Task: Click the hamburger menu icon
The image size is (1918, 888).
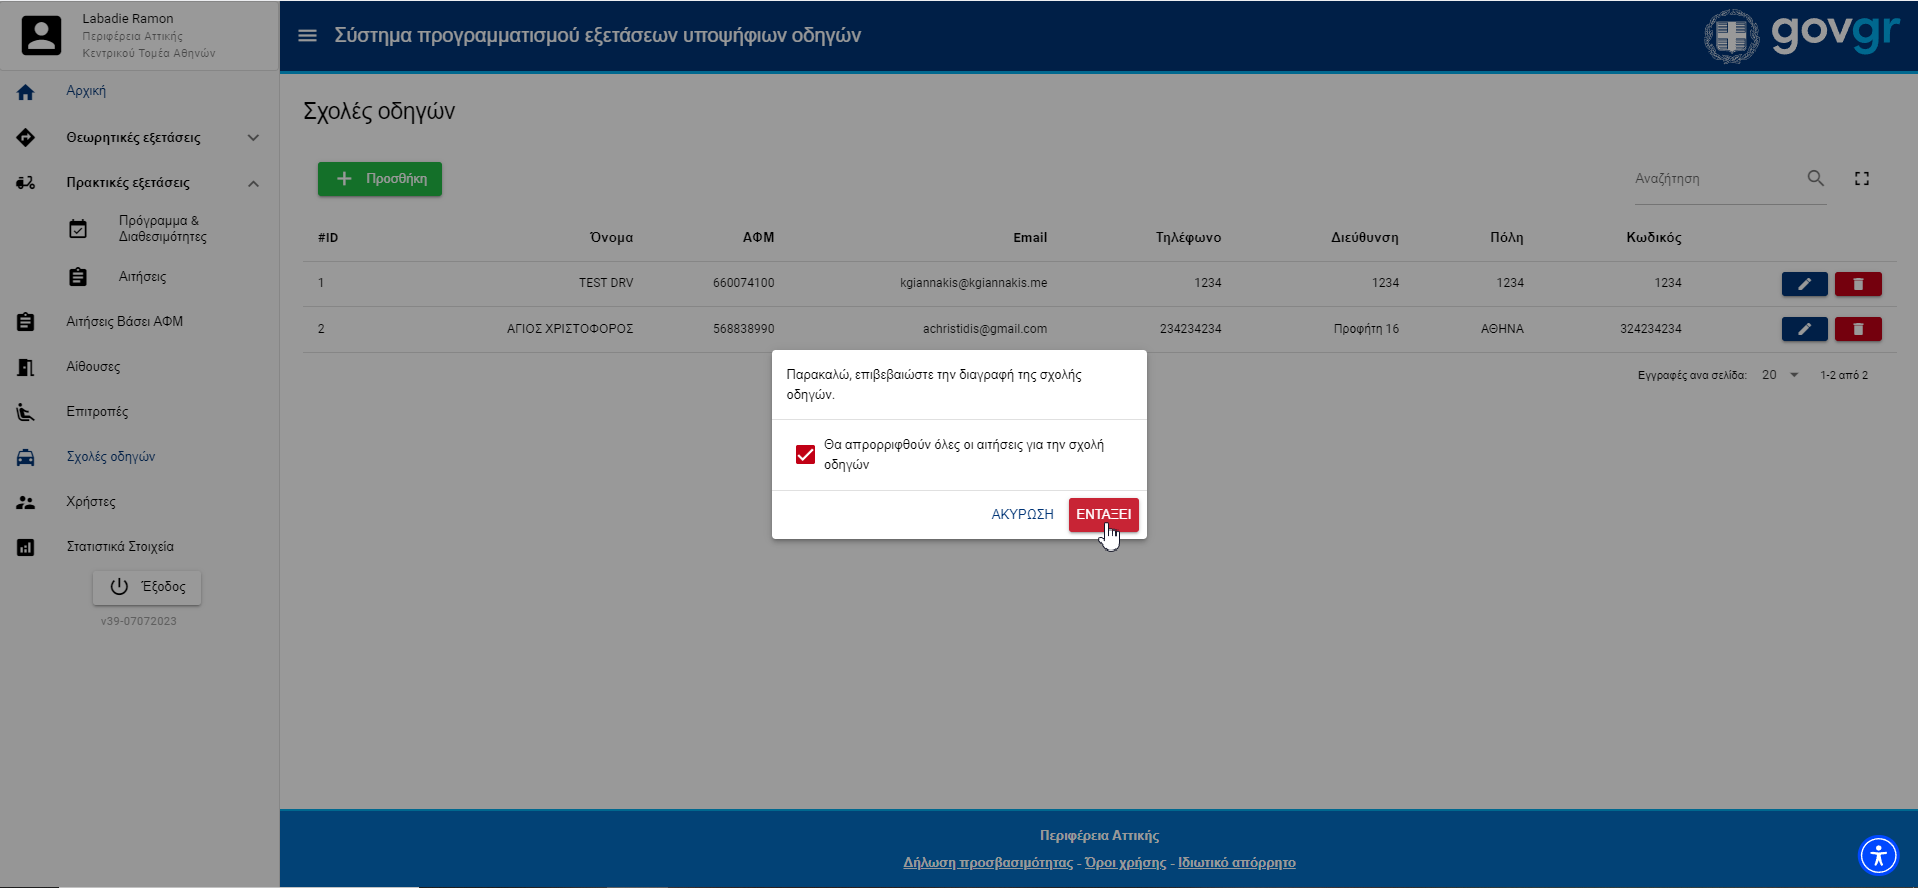Action: point(307,36)
